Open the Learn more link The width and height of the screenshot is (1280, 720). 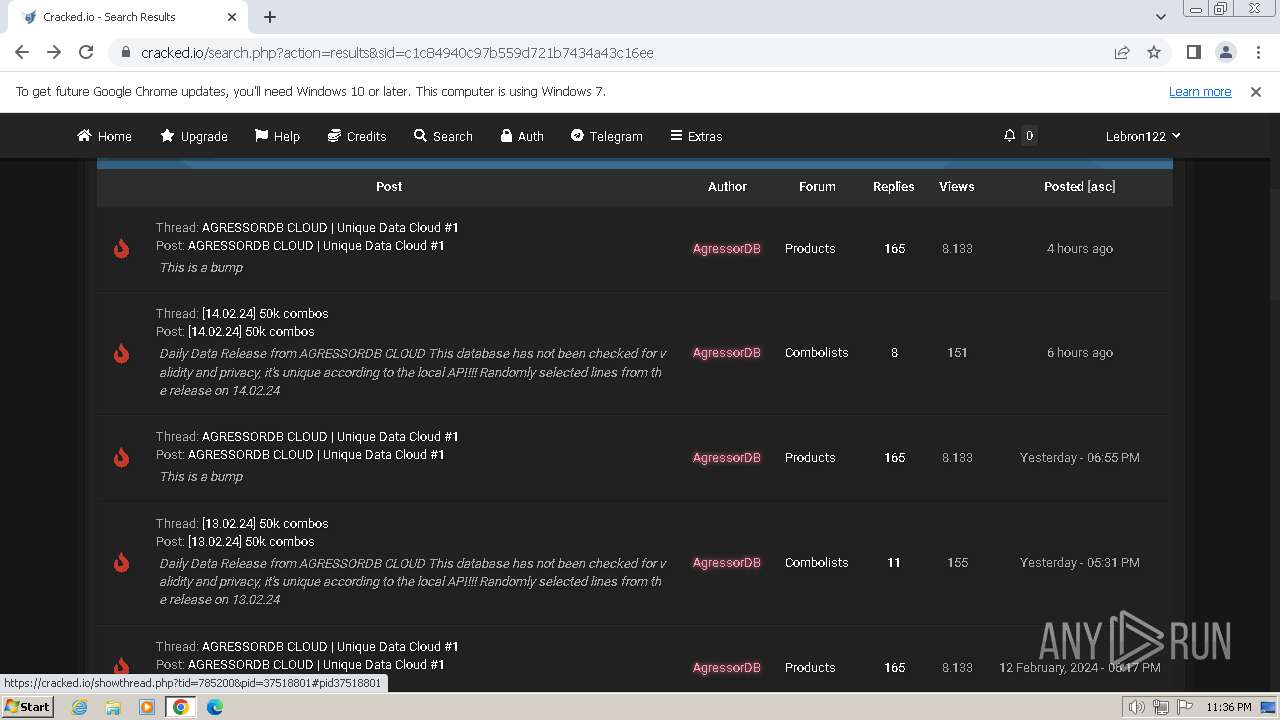coord(1200,91)
